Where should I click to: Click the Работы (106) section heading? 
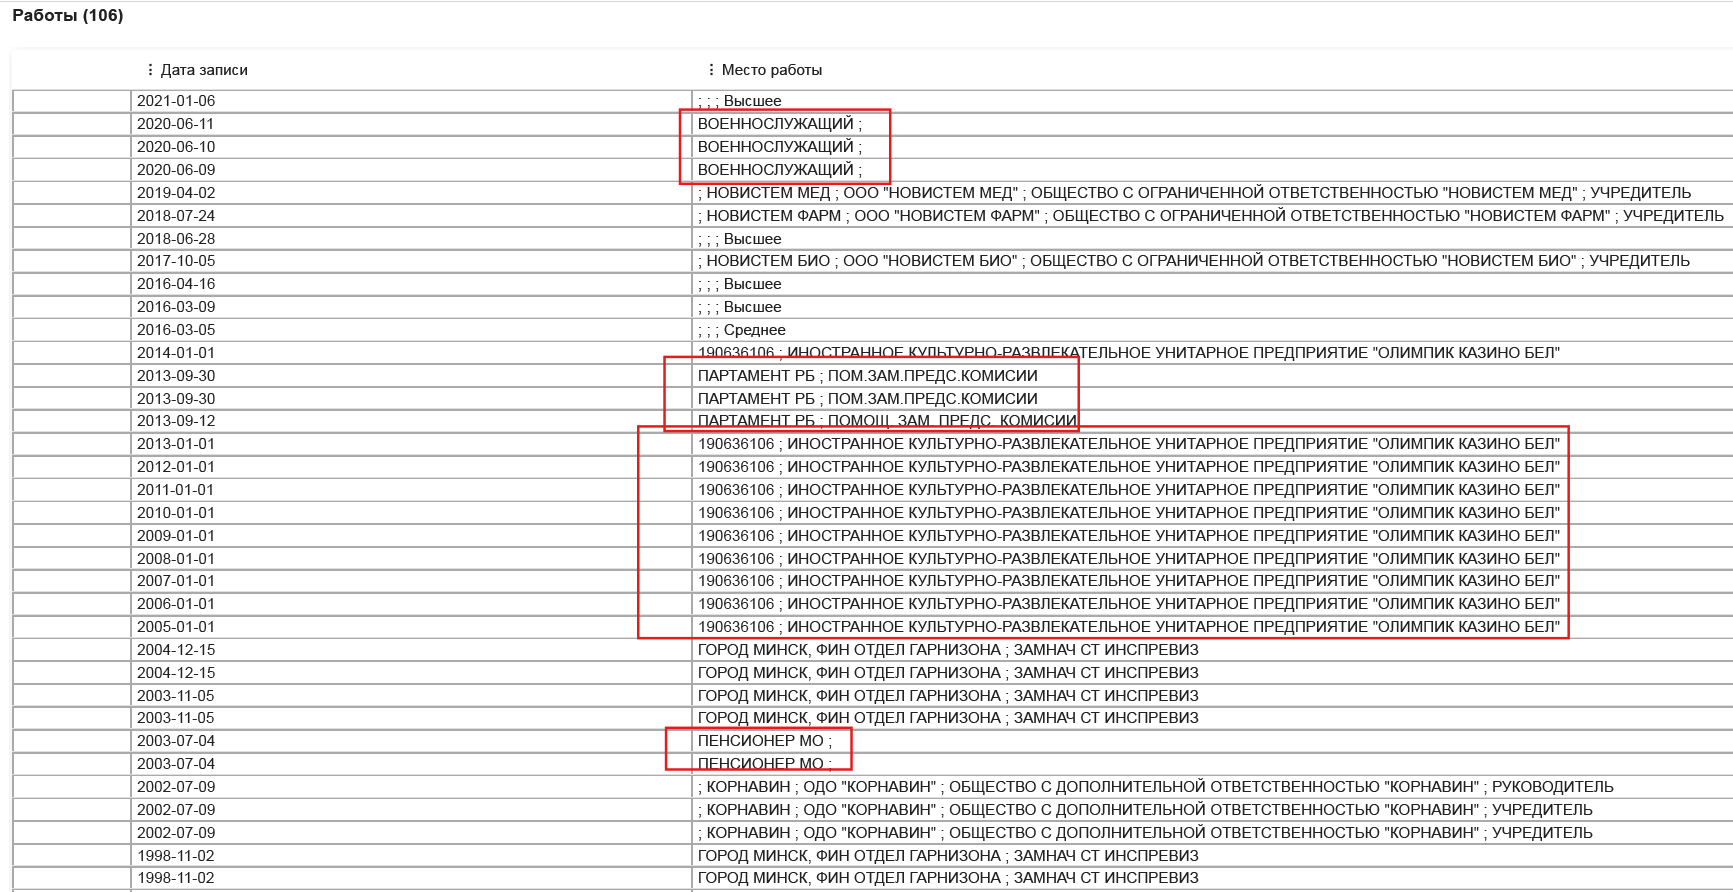[68, 16]
